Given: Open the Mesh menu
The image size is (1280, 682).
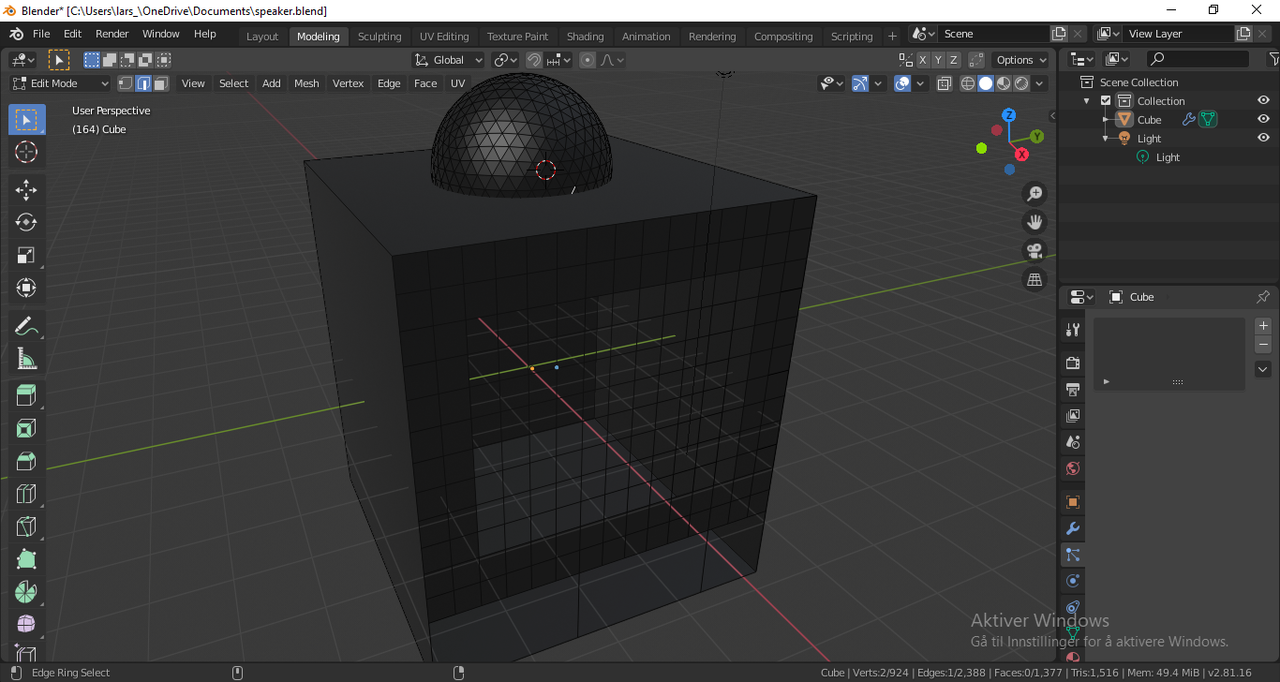Looking at the screenshot, I should pos(306,83).
